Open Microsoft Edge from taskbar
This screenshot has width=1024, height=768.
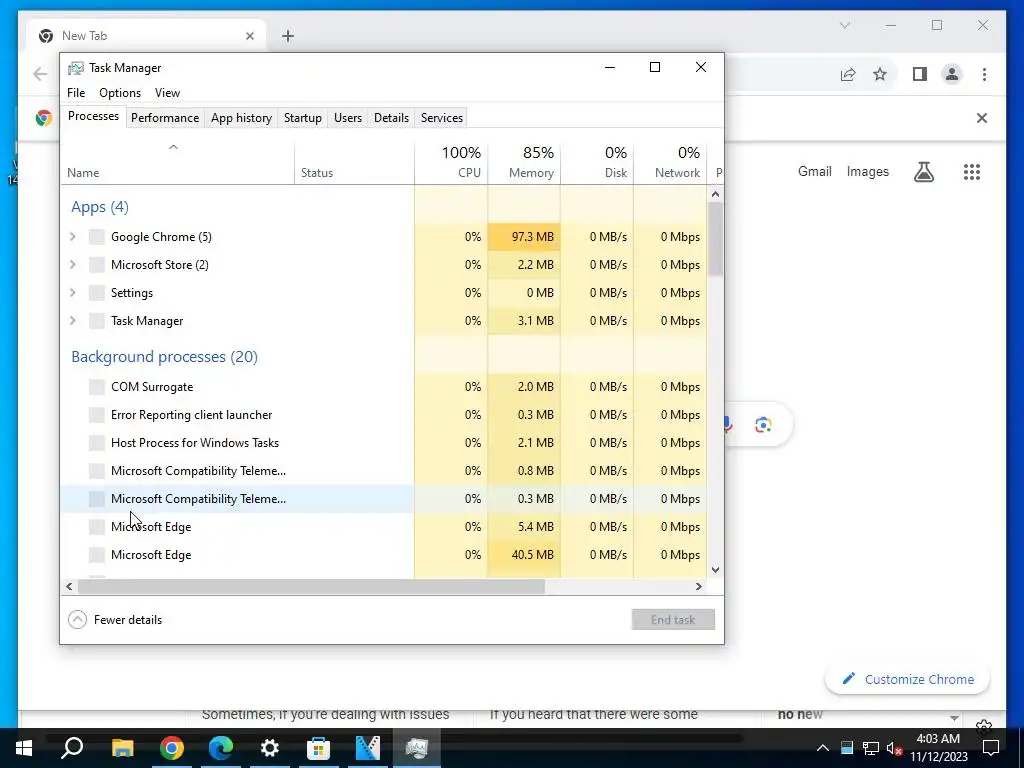(x=221, y=748)
